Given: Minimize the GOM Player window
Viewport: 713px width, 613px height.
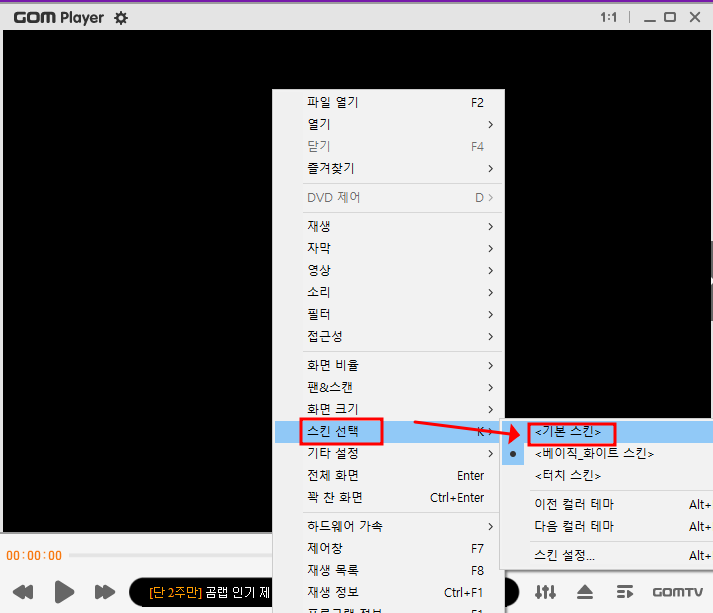Looking at the screenshot, I should (x=650, y=18).
